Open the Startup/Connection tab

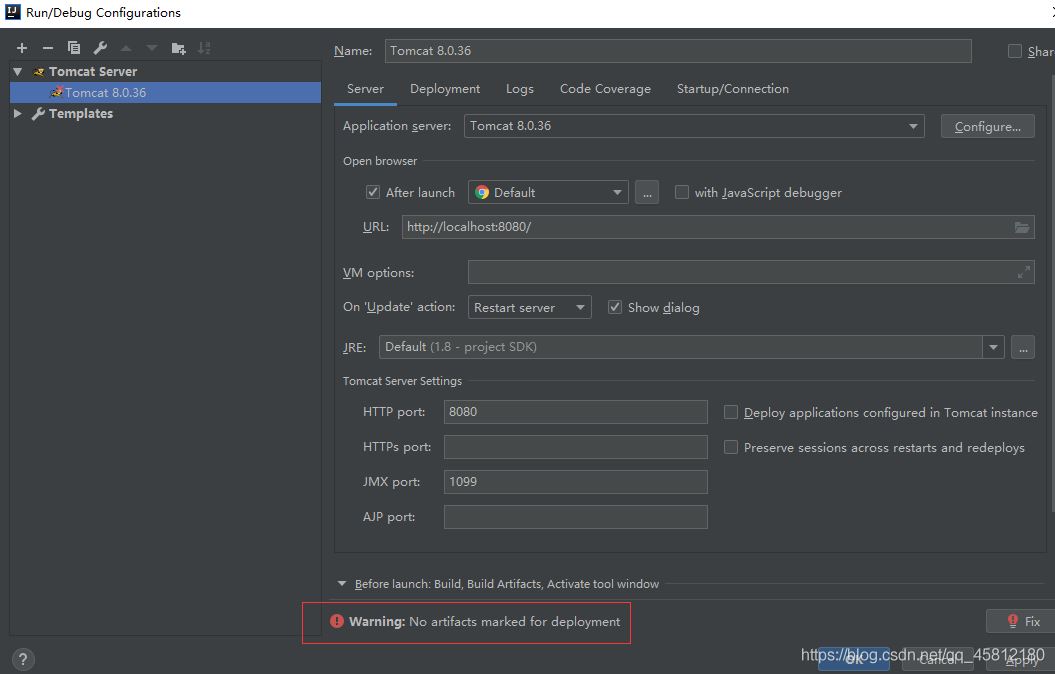pos(732,89)
